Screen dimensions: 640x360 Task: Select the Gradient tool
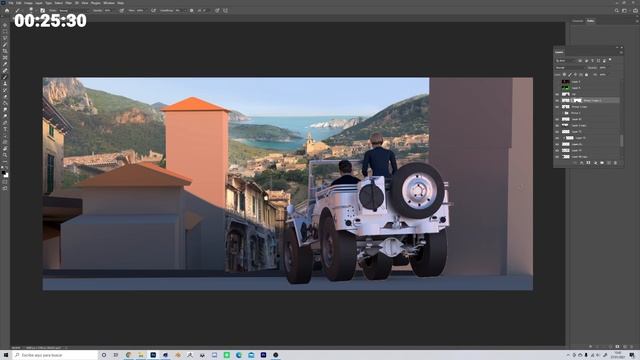click(x=5, y=103)
